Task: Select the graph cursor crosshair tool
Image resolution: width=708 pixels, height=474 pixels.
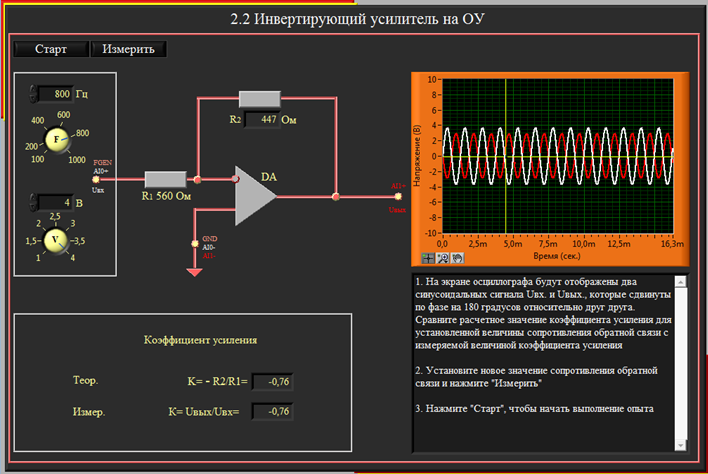Action: [x=428, y=258]
